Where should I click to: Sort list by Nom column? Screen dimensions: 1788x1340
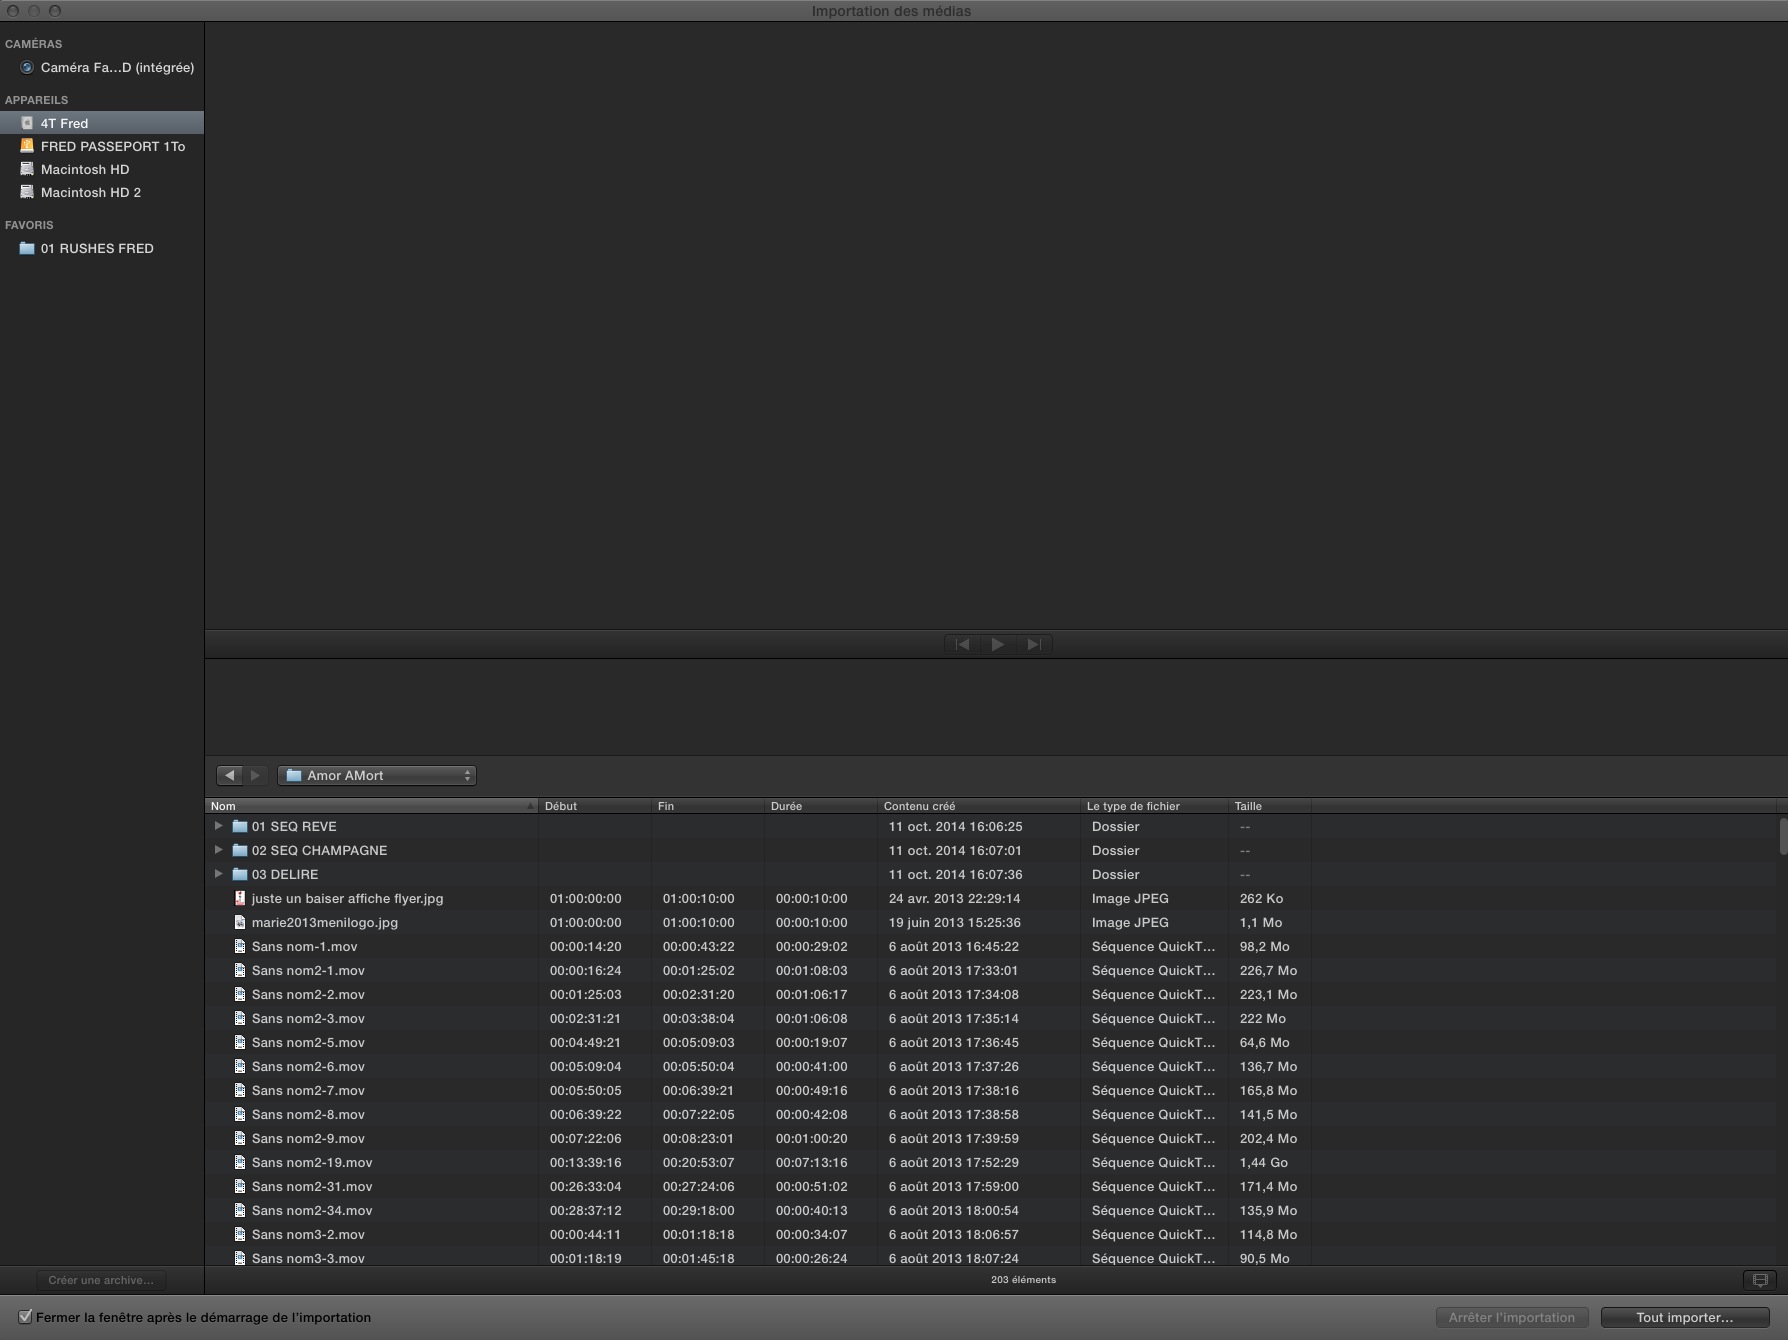coord(372,806)
